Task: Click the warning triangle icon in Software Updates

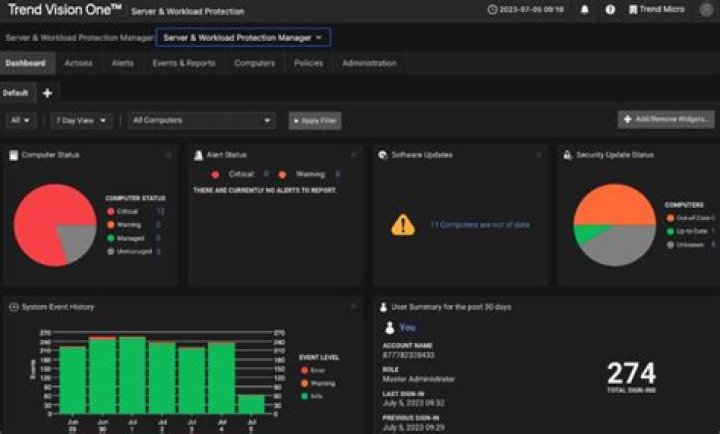Action: point(403,225)
